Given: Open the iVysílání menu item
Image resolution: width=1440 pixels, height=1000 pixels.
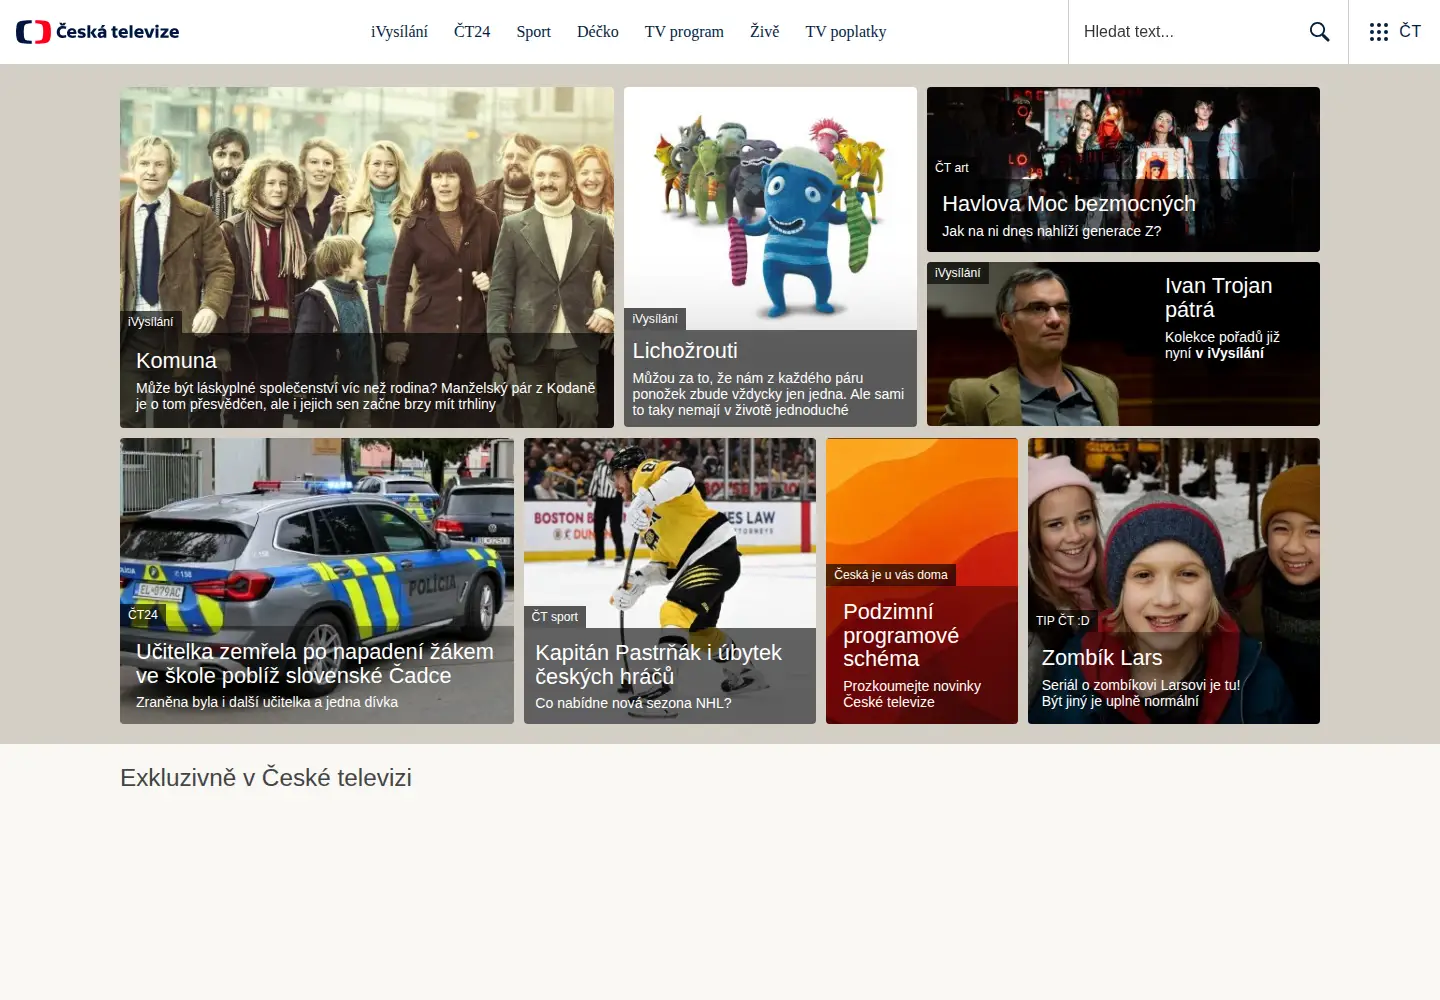Looking at the screenshot, I should click(x=399, y=32).
